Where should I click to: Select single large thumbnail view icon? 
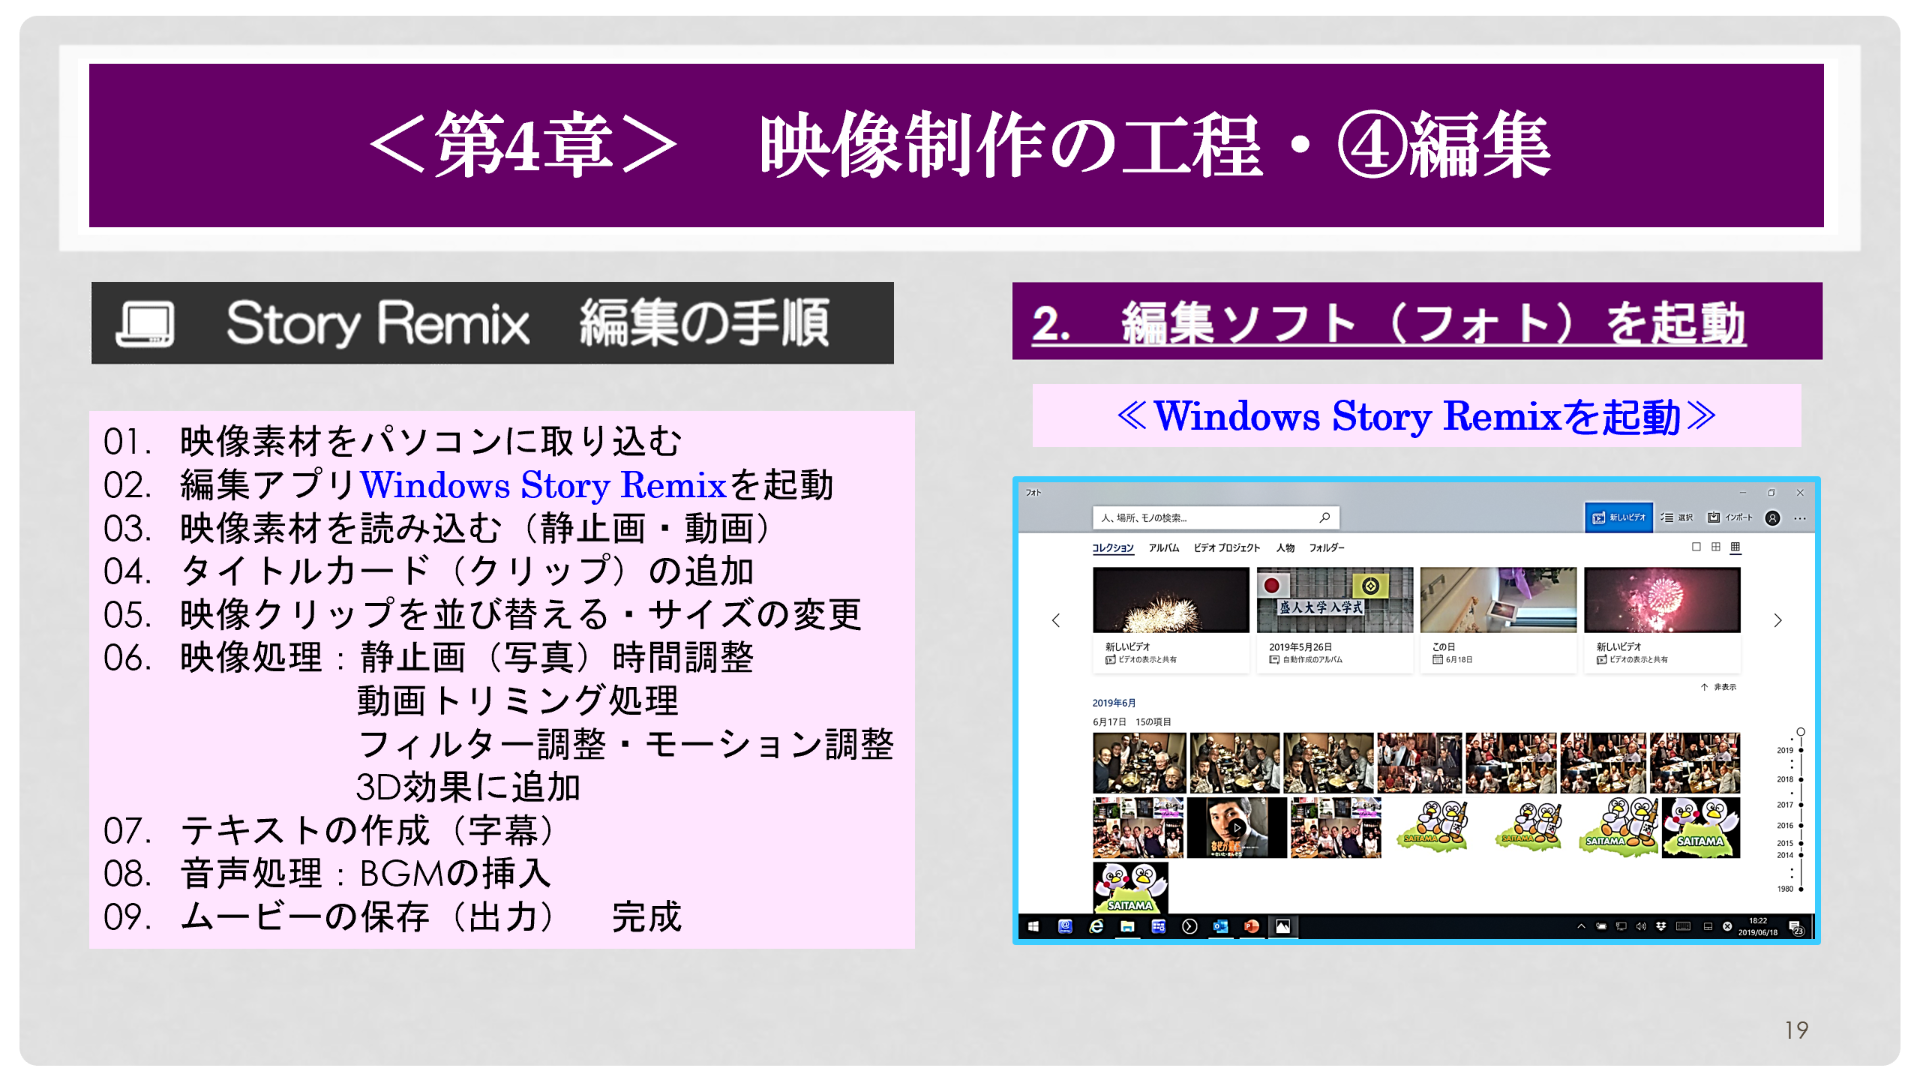[x=1696, y=547]
